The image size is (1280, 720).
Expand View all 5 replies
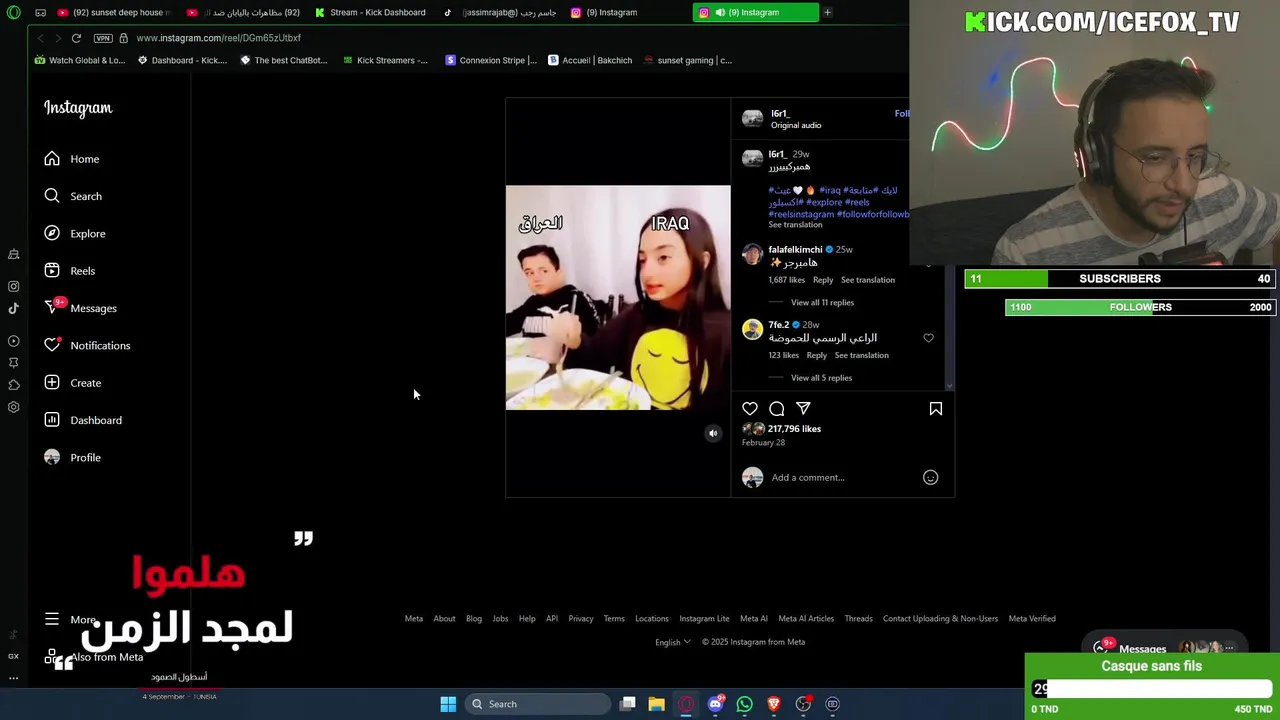[x=821, y=378]
